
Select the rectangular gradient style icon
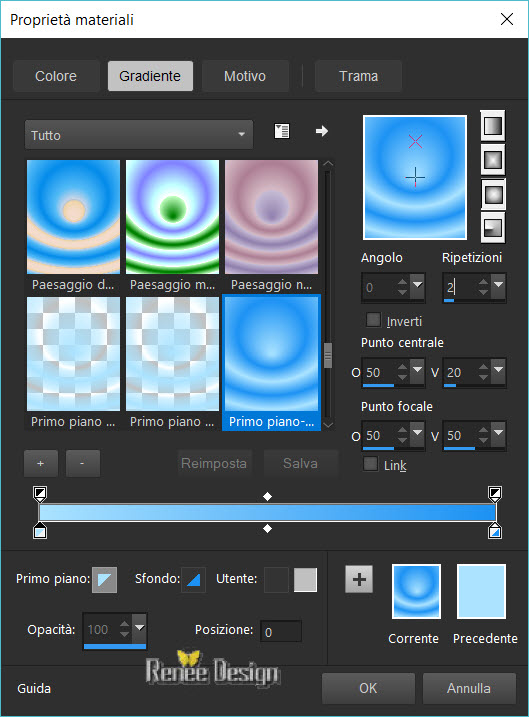tap(492, 160)
